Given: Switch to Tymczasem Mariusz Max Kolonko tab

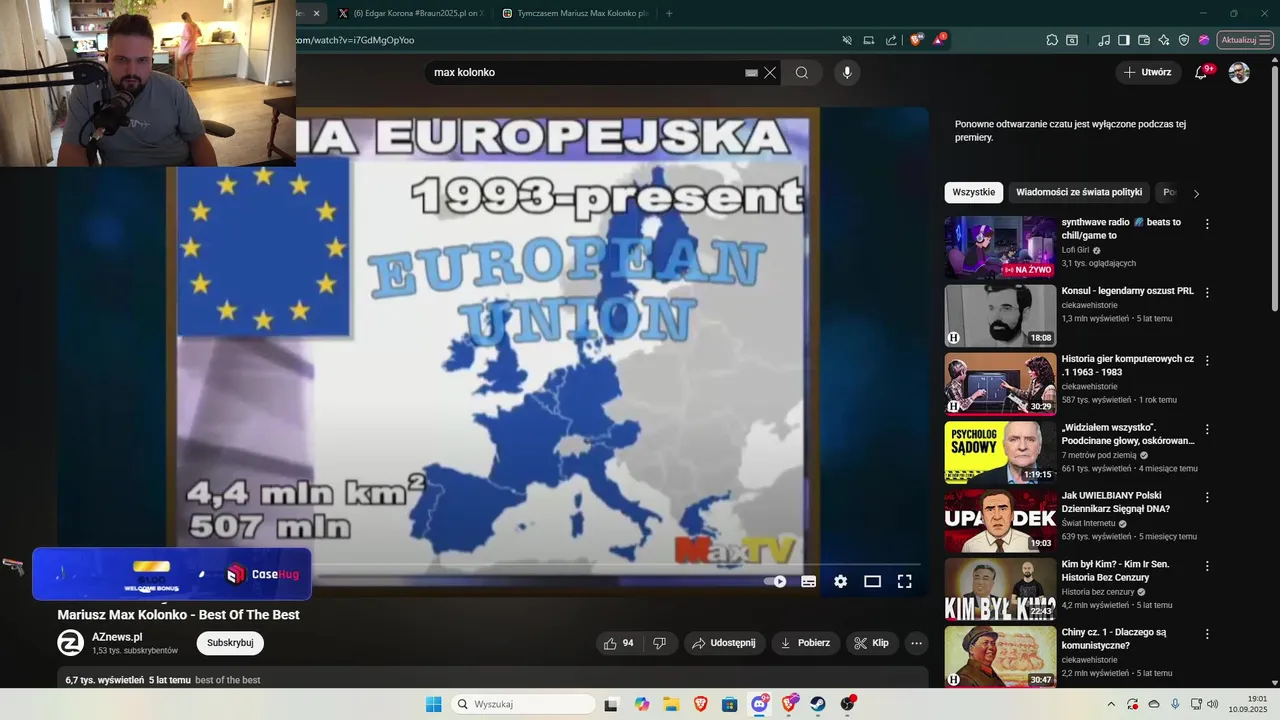Looking at the screenshot, I should (x=575, y=13).
